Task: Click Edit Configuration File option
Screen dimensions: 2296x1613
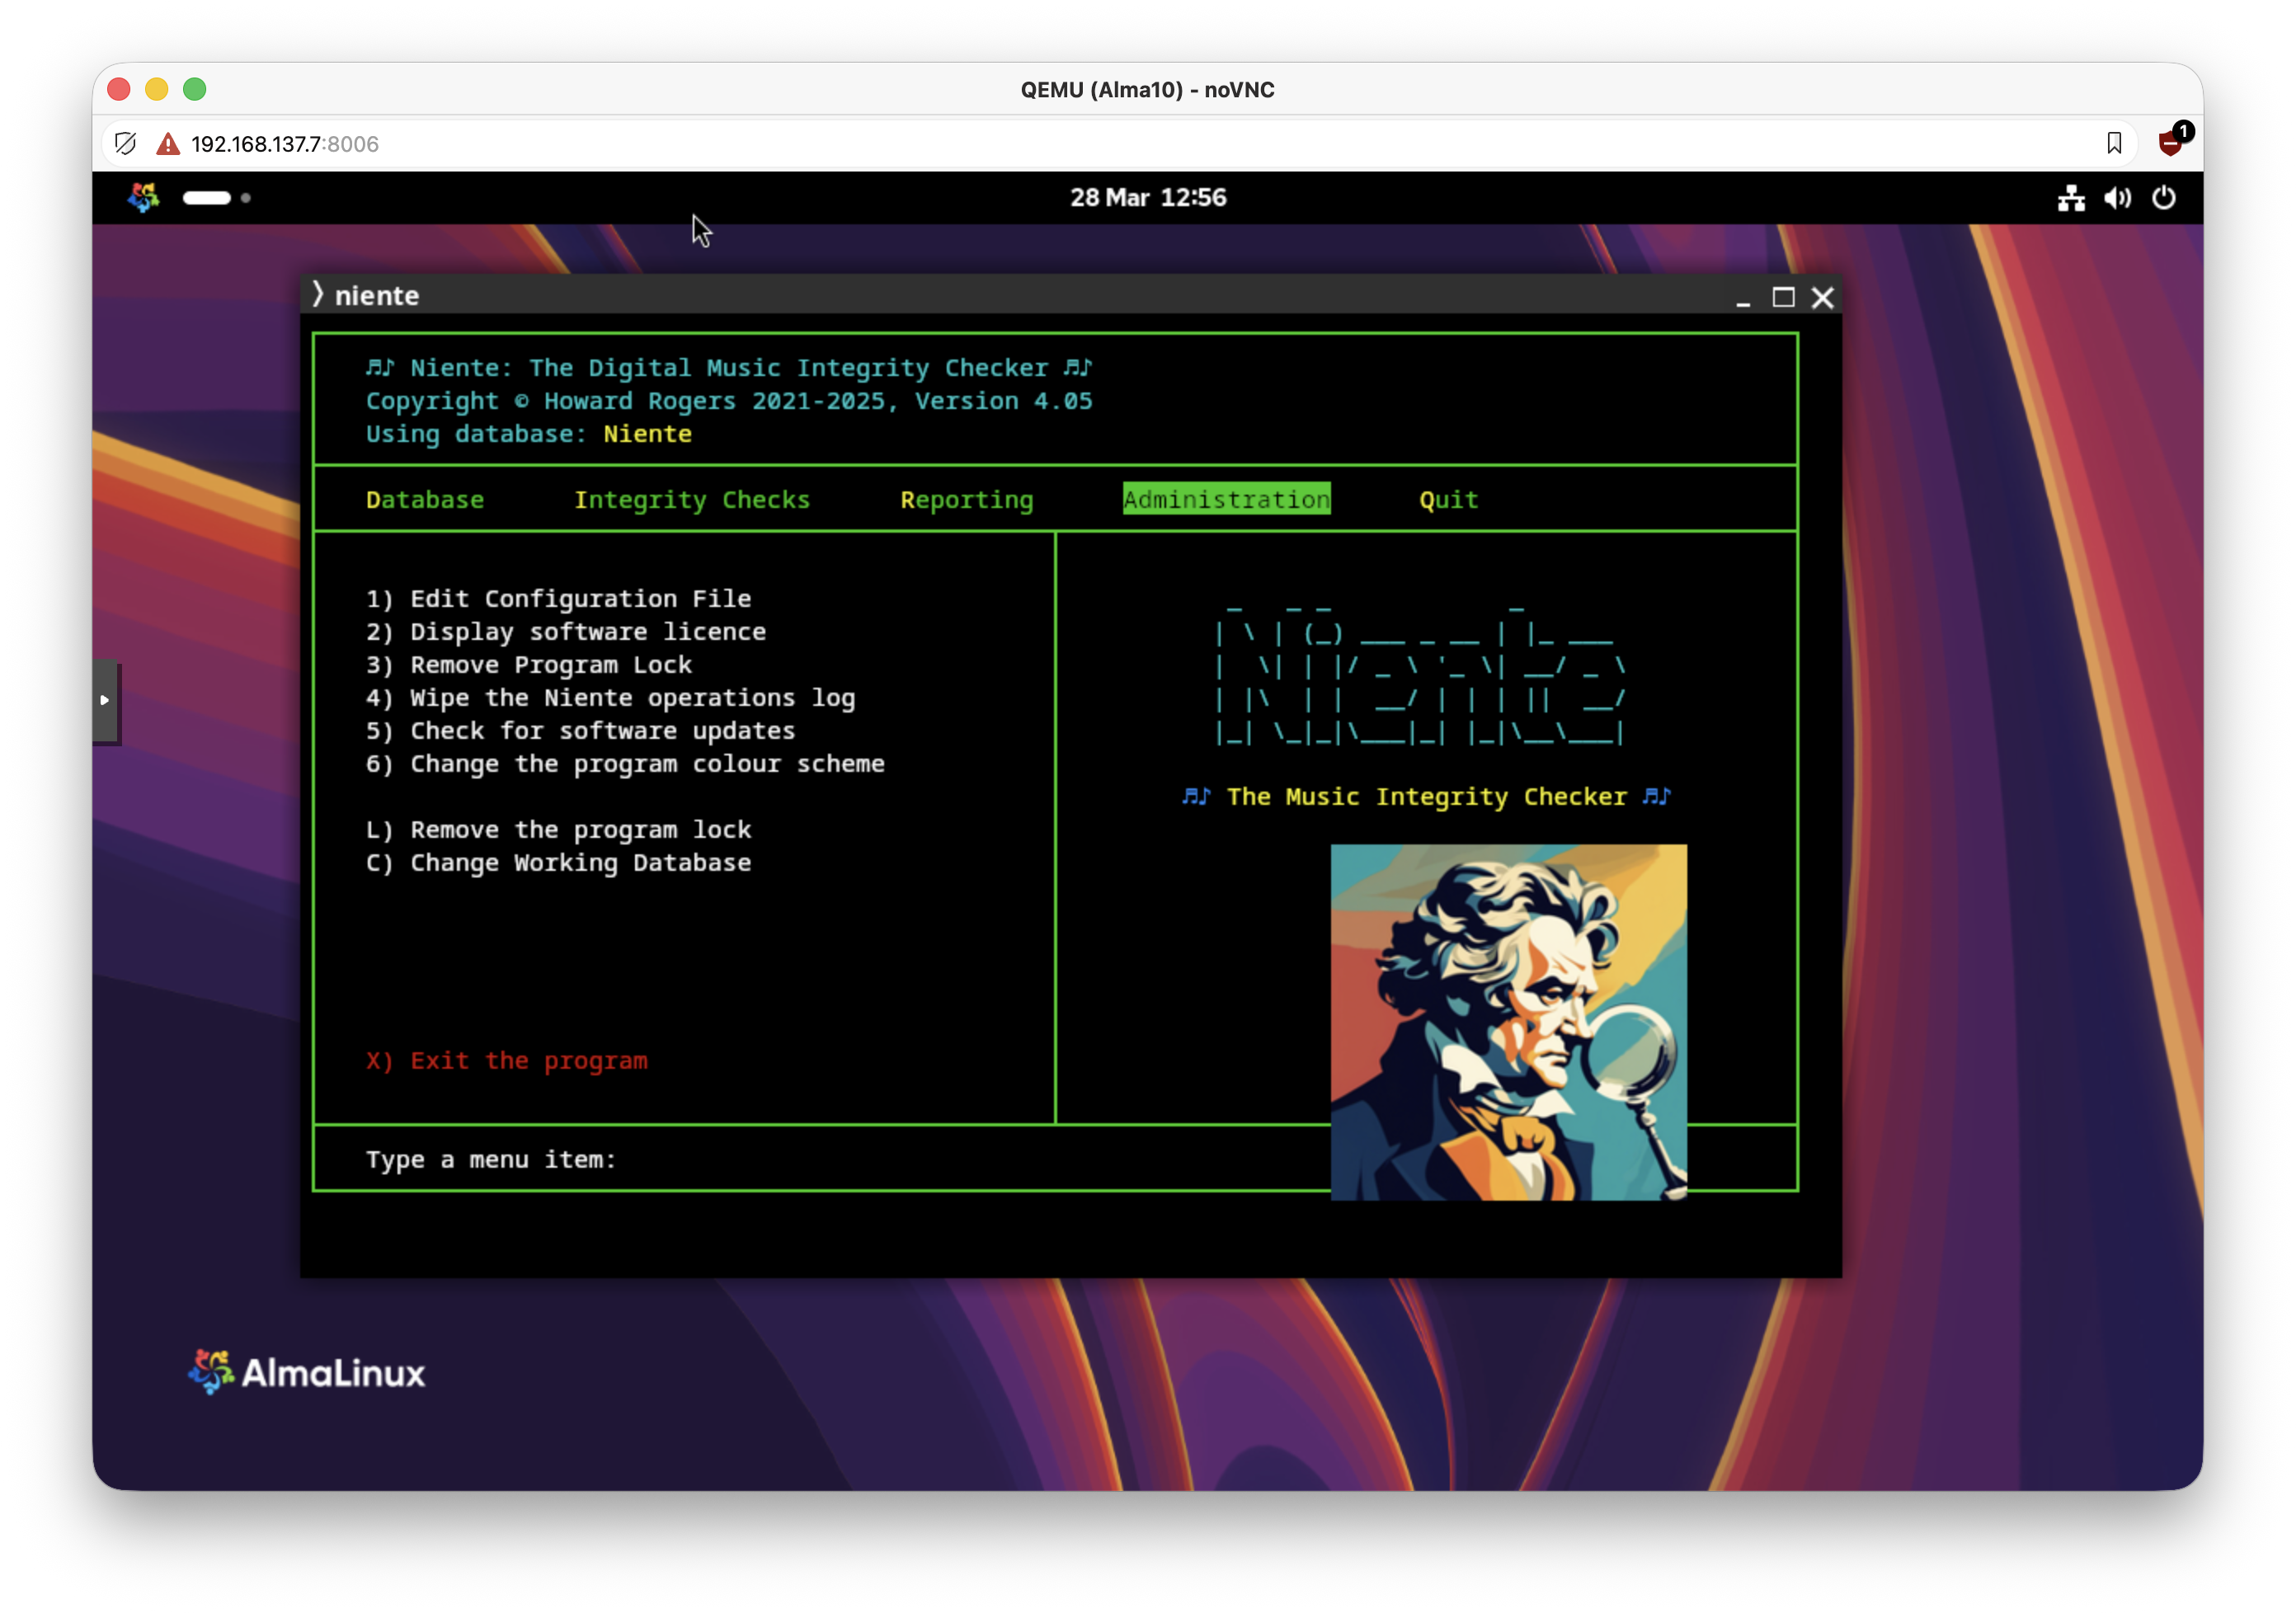Action: [580, 599]
